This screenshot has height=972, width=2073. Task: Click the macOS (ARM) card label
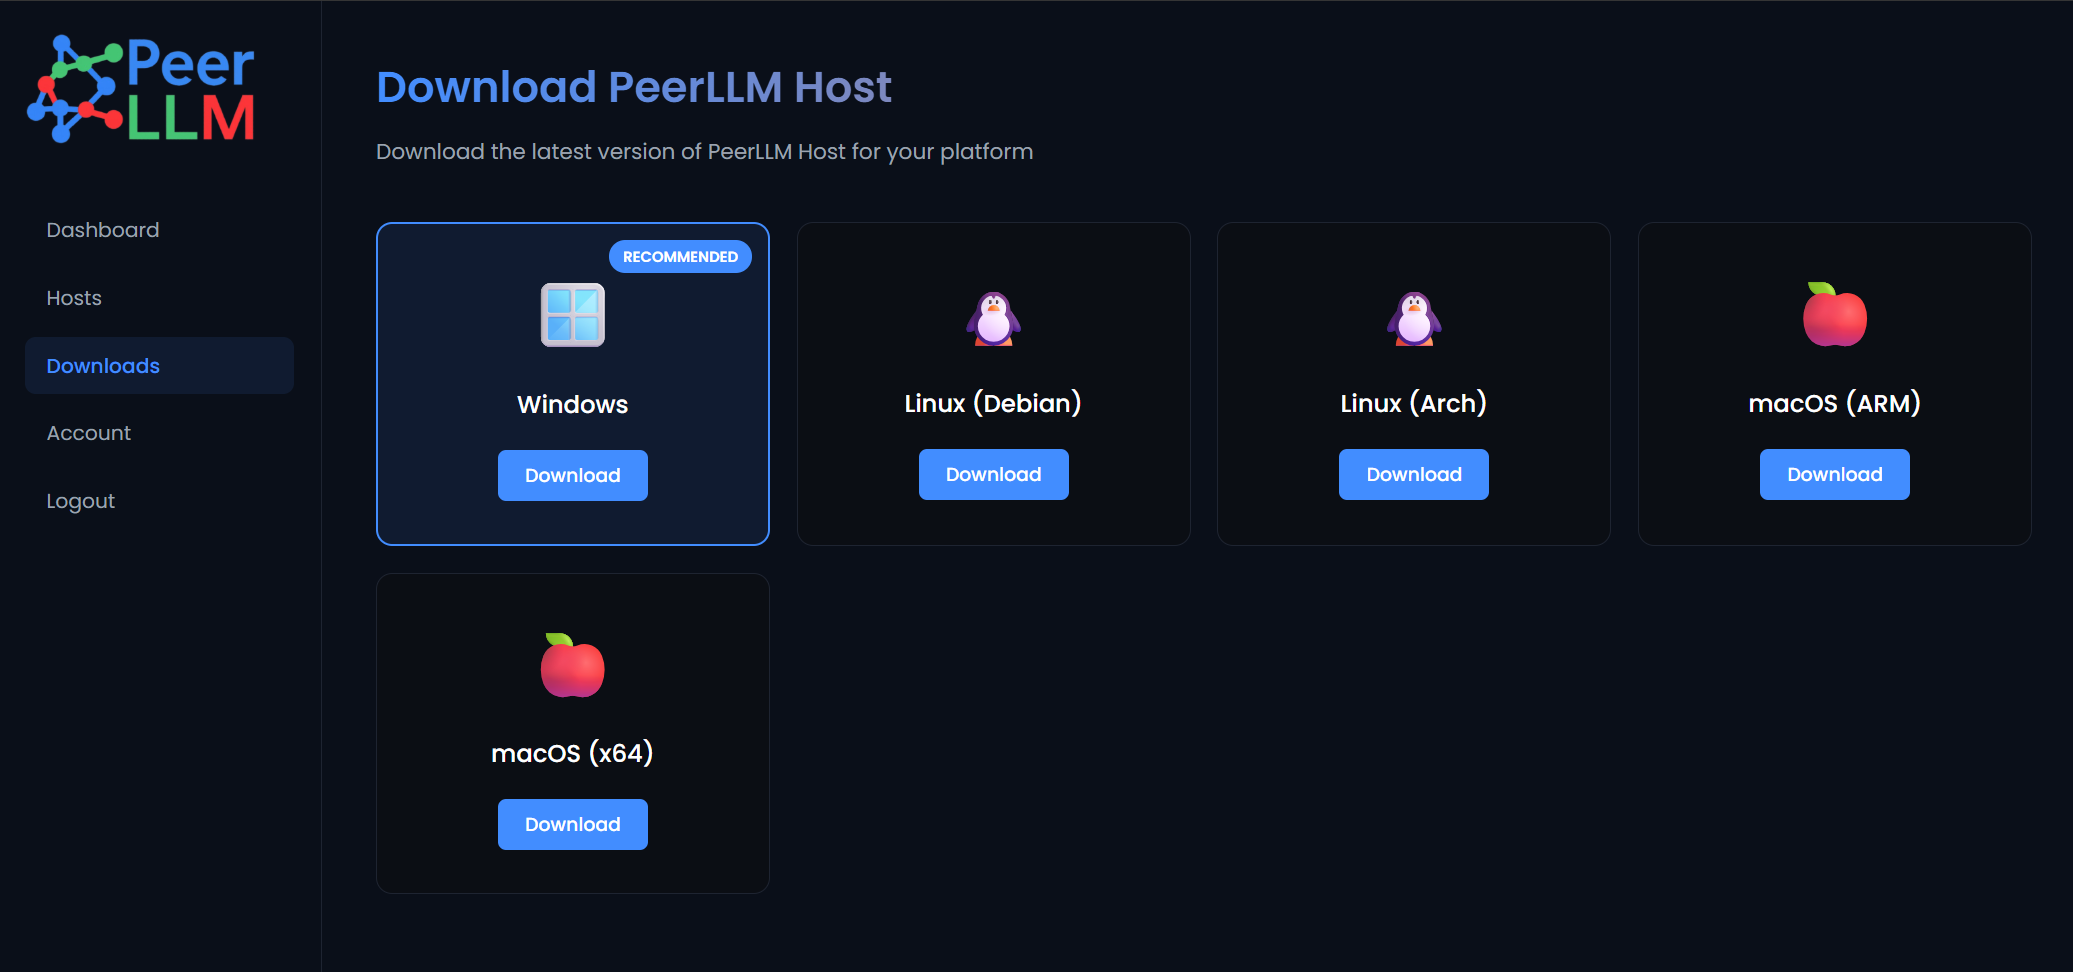pos(1834,403)
